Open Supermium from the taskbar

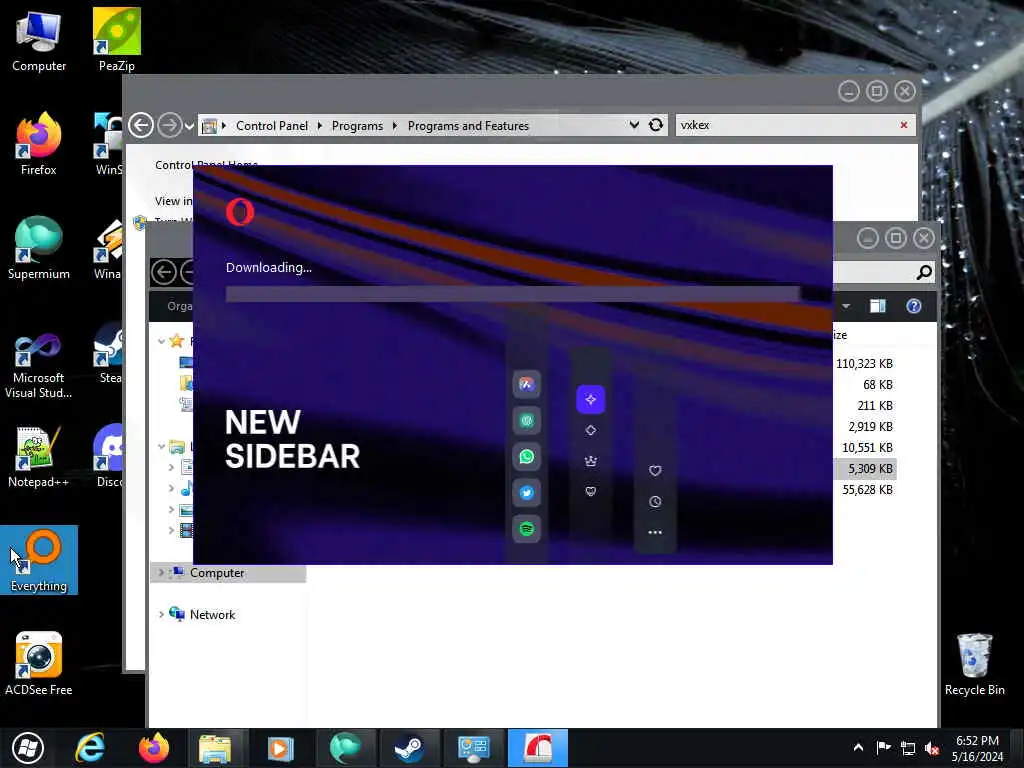click(345, 748)
